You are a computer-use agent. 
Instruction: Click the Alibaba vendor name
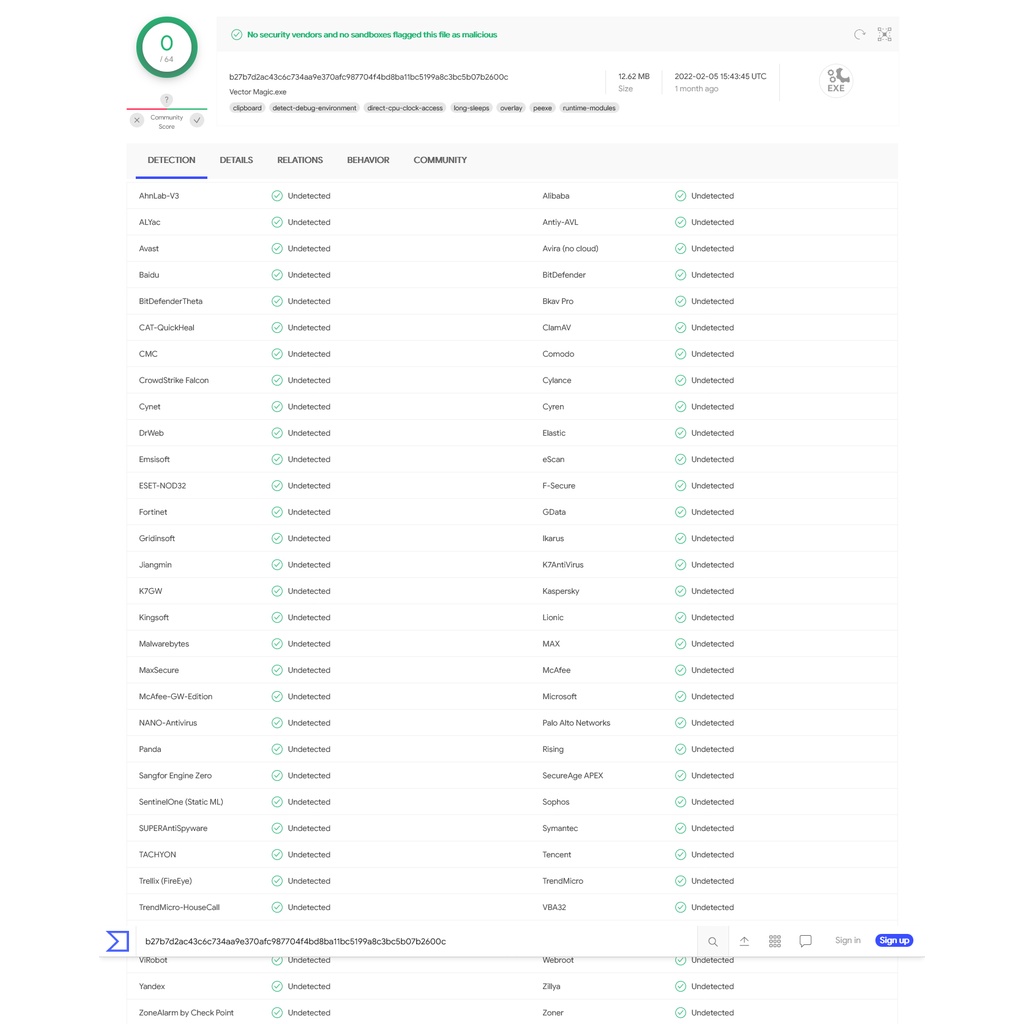tap(556, 196)
